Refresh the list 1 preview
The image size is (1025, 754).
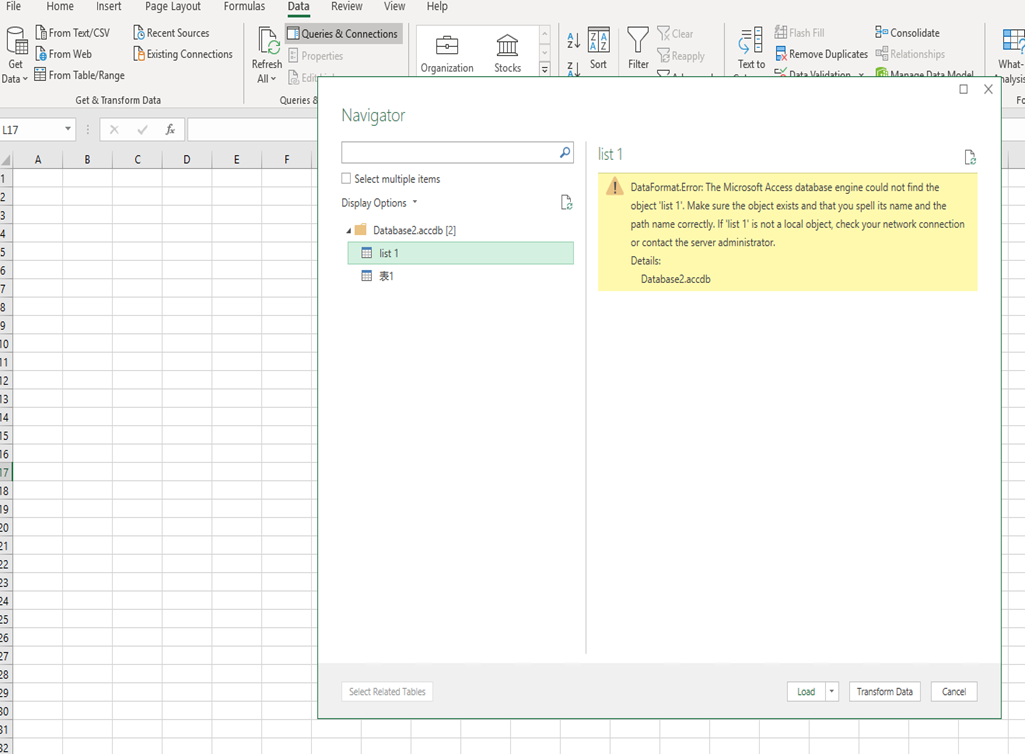click(970, 157)
